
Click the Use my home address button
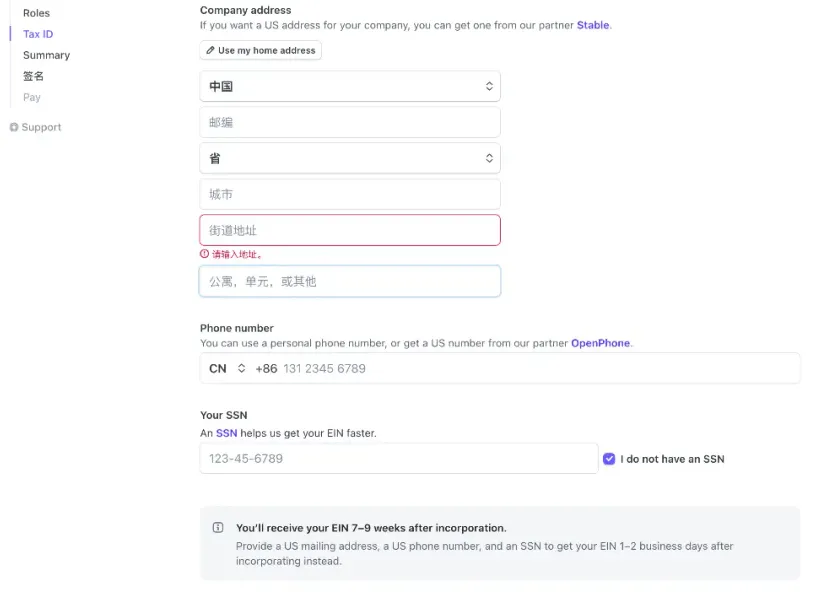point(261,50)
